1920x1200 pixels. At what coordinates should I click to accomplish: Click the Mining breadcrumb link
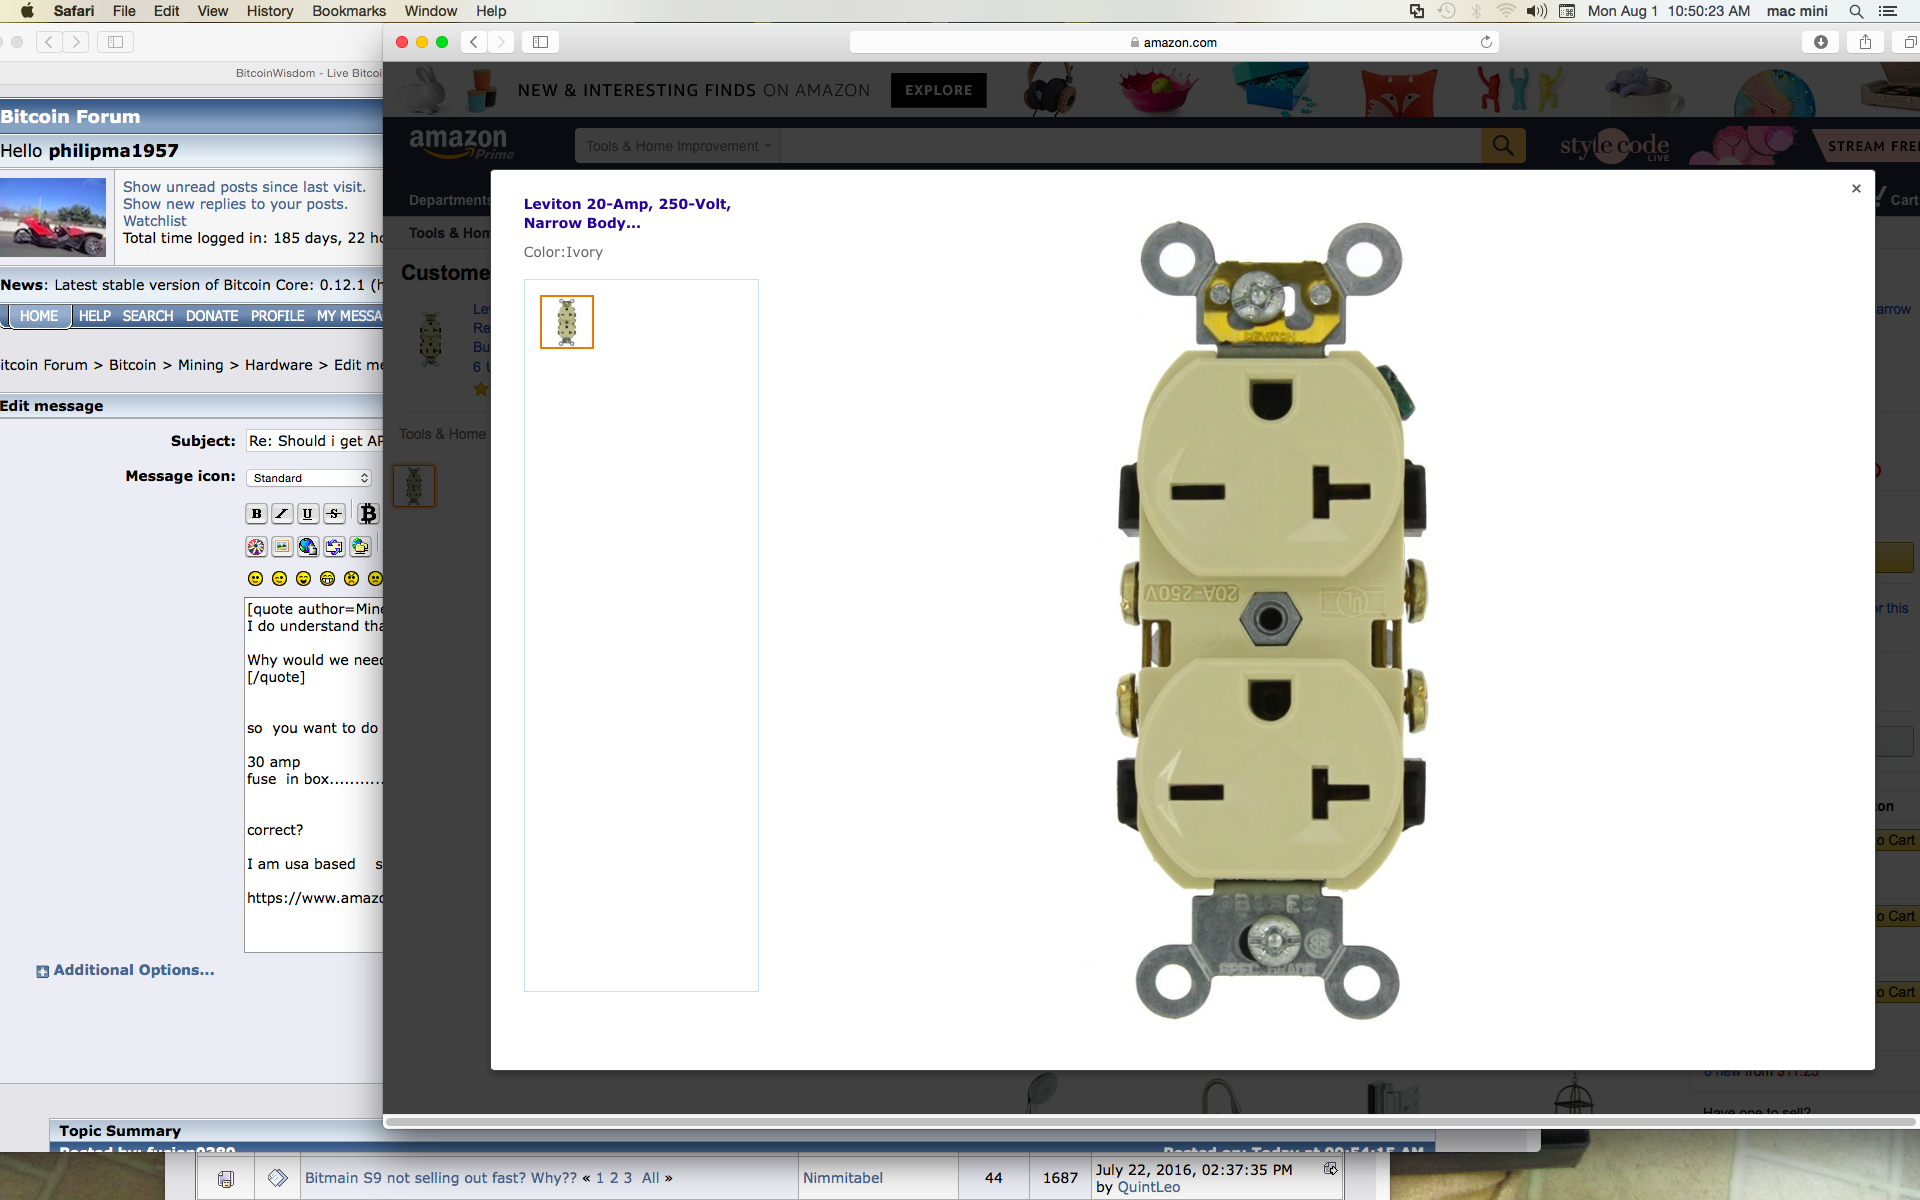pyautogui.click(x=200, y=365)
